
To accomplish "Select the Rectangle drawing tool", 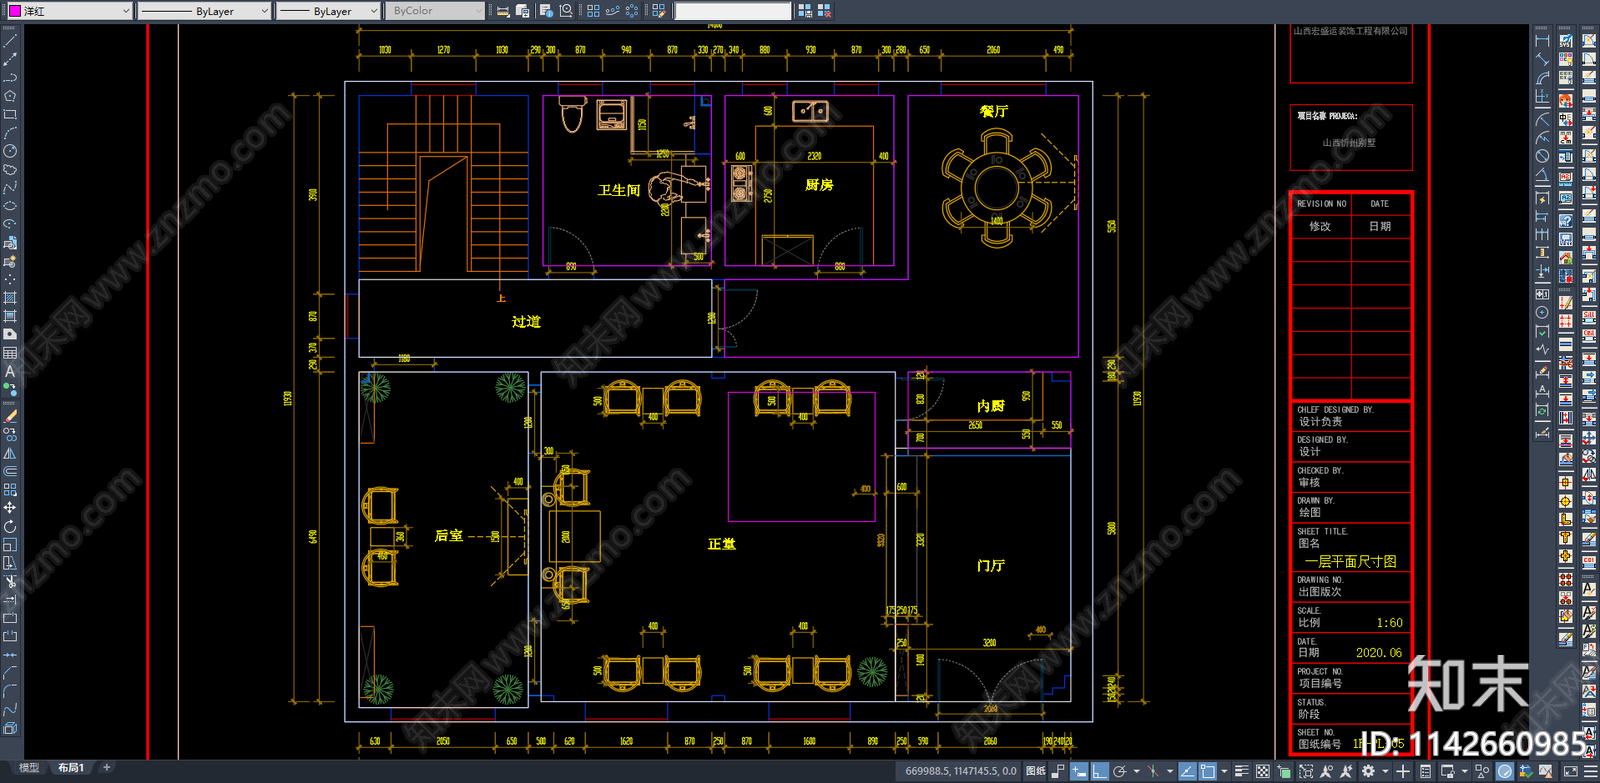I will 10,114.
